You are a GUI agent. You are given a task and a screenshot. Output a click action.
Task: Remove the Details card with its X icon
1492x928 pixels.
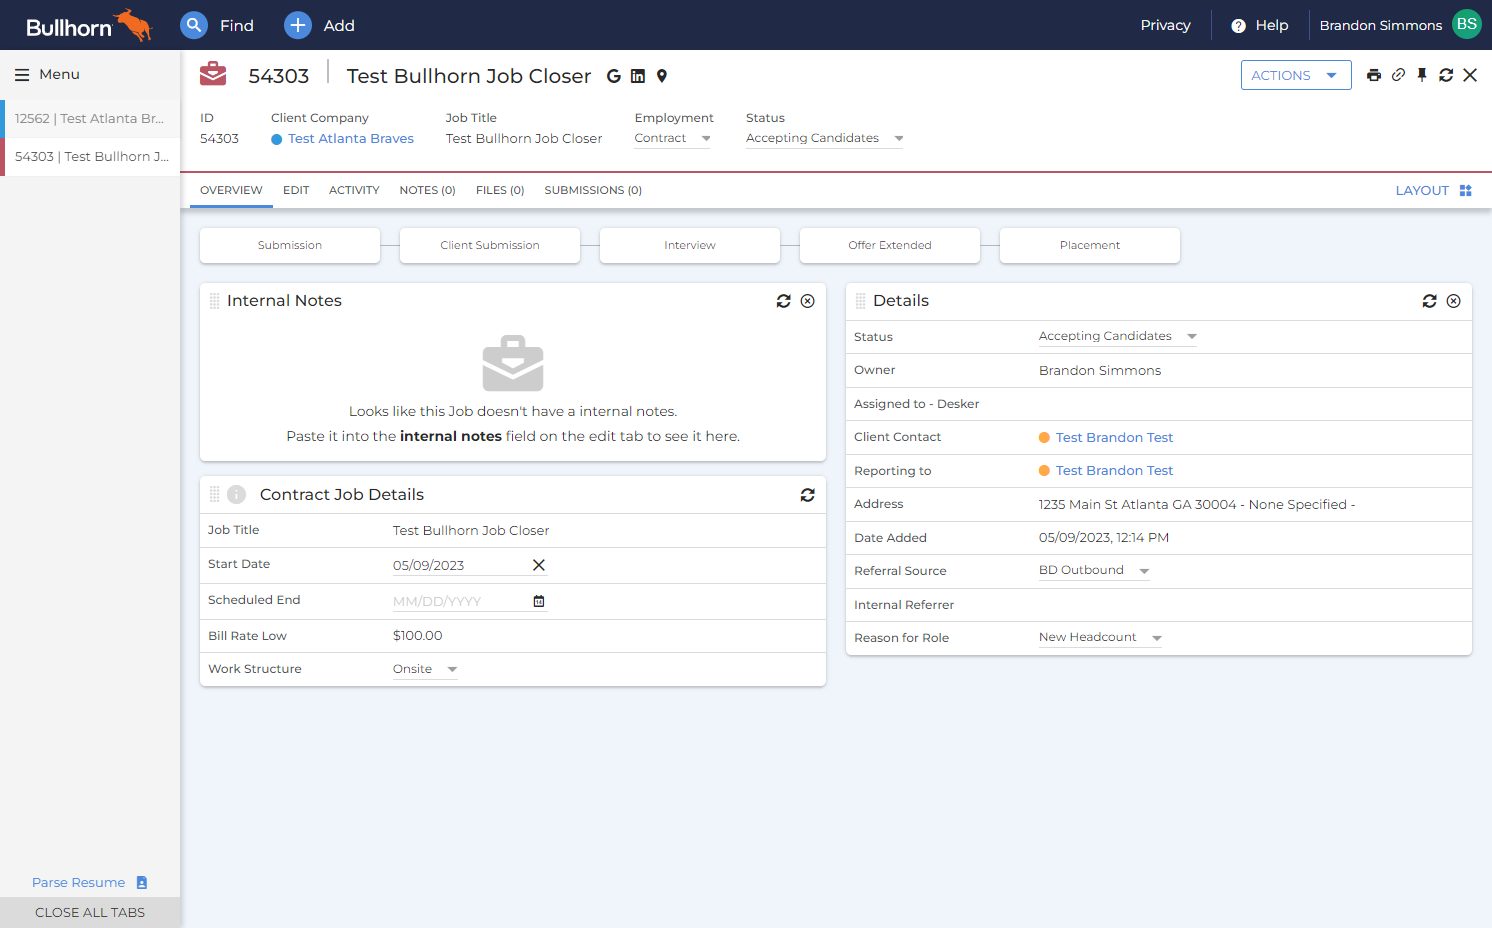click(1454, 301)
